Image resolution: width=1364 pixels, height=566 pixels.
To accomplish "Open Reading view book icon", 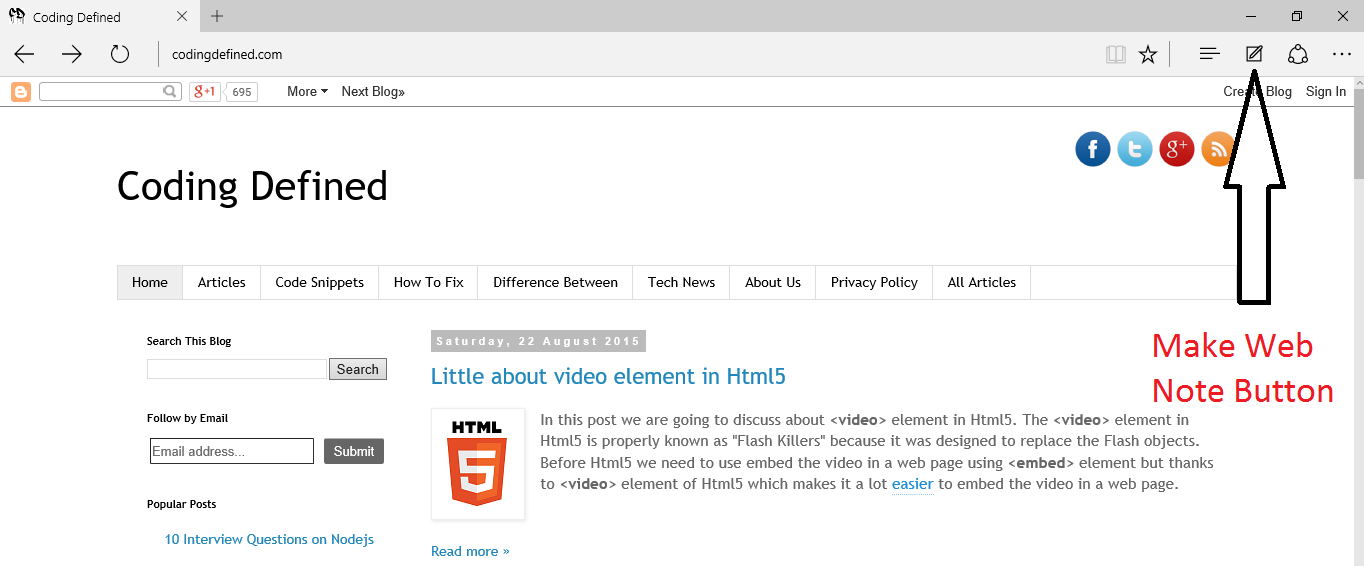I will click(x=1115, y=54).
